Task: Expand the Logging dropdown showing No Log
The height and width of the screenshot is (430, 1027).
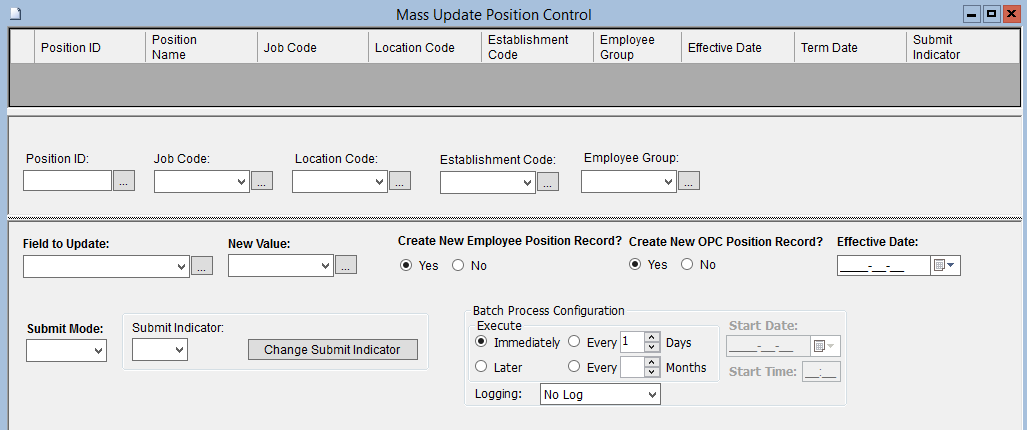Action: 652,395
